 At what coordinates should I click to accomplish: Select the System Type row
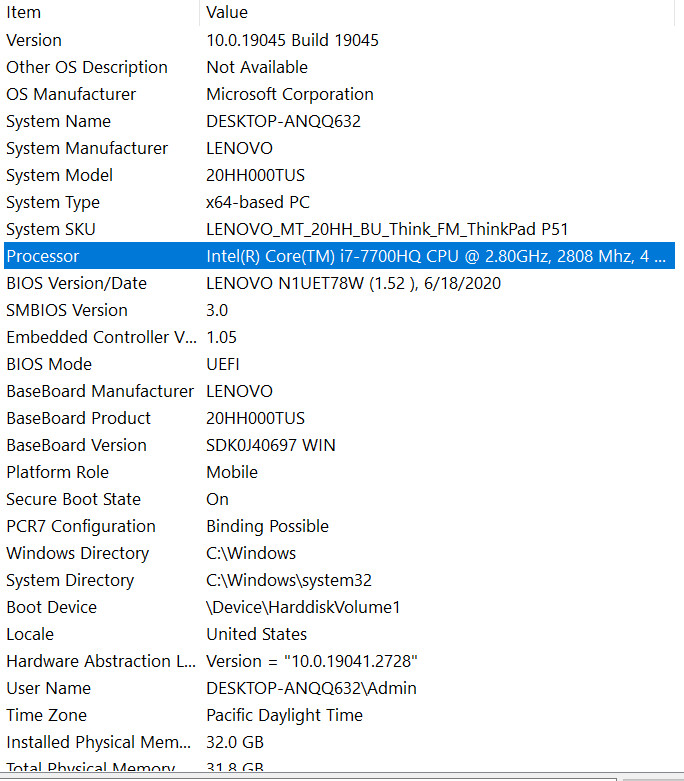tap(53, 202)
